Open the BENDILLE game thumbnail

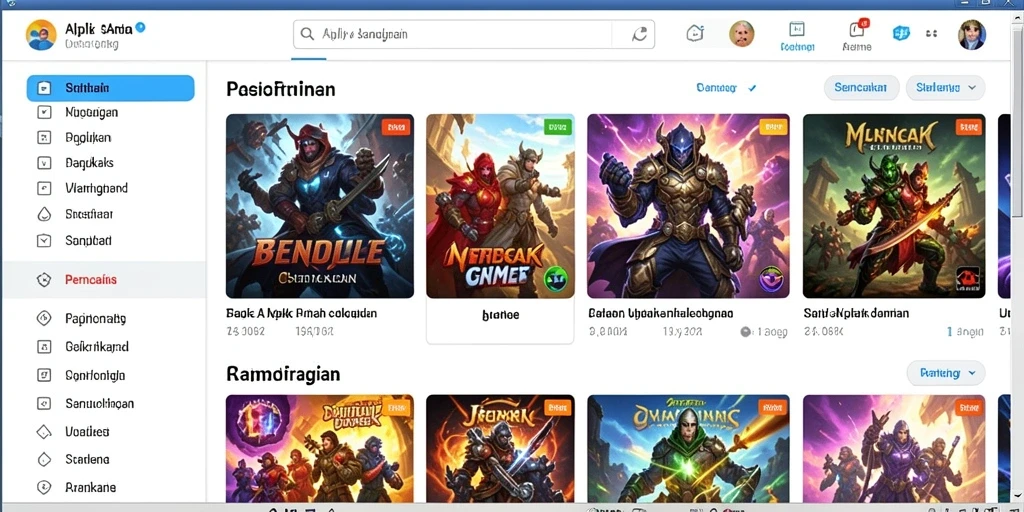coord(320,206)
